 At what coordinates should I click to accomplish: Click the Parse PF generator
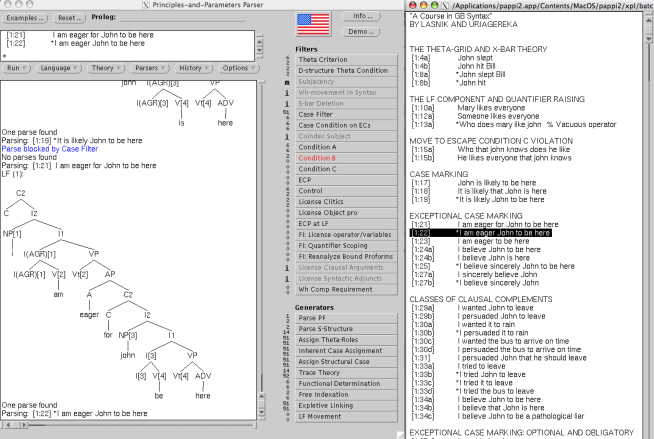tap(346, 318)
